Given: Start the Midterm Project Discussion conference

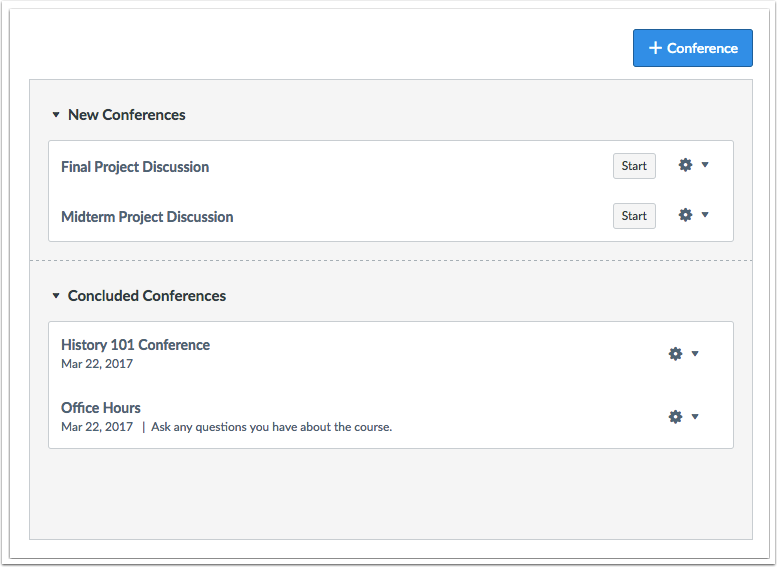Looking at the screenshot, I should pos(634,216).
